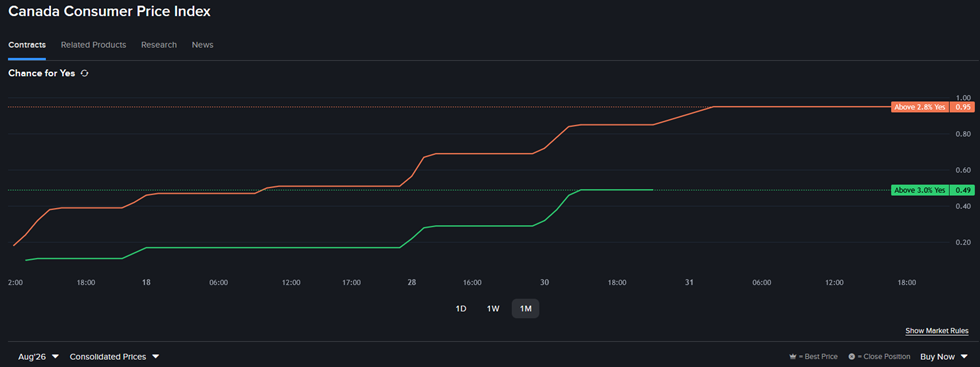Click the 16:00 time axis label
The height and width of the screenshot is (367, 980).
tap(472, 283)
